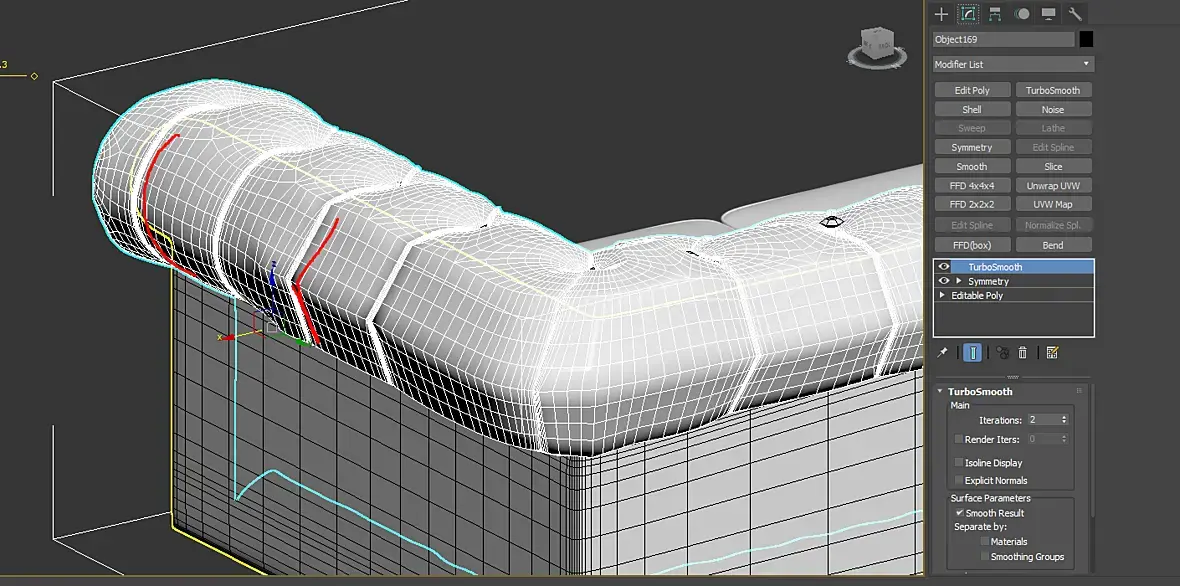Click the Object169 name field
This screenshot has width=1180, height=586.
tap(1004, 39)
